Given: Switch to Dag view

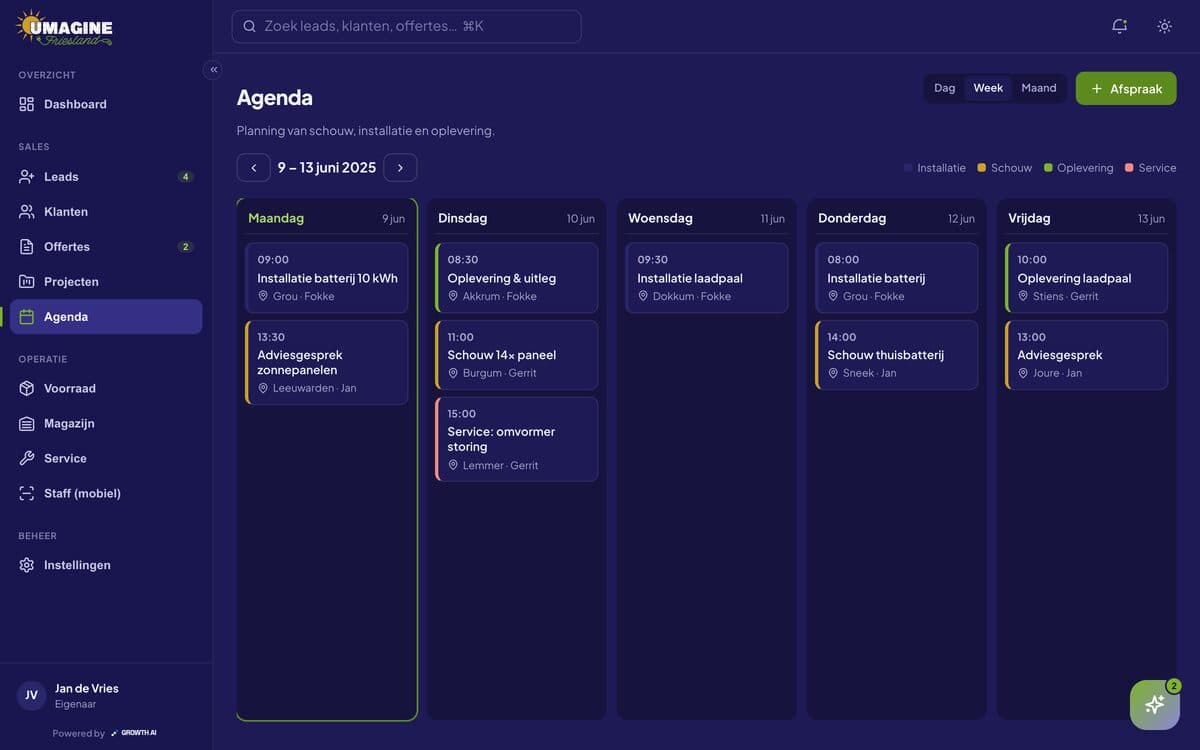Looking at the screenshot, I should (x=945, y=88).
